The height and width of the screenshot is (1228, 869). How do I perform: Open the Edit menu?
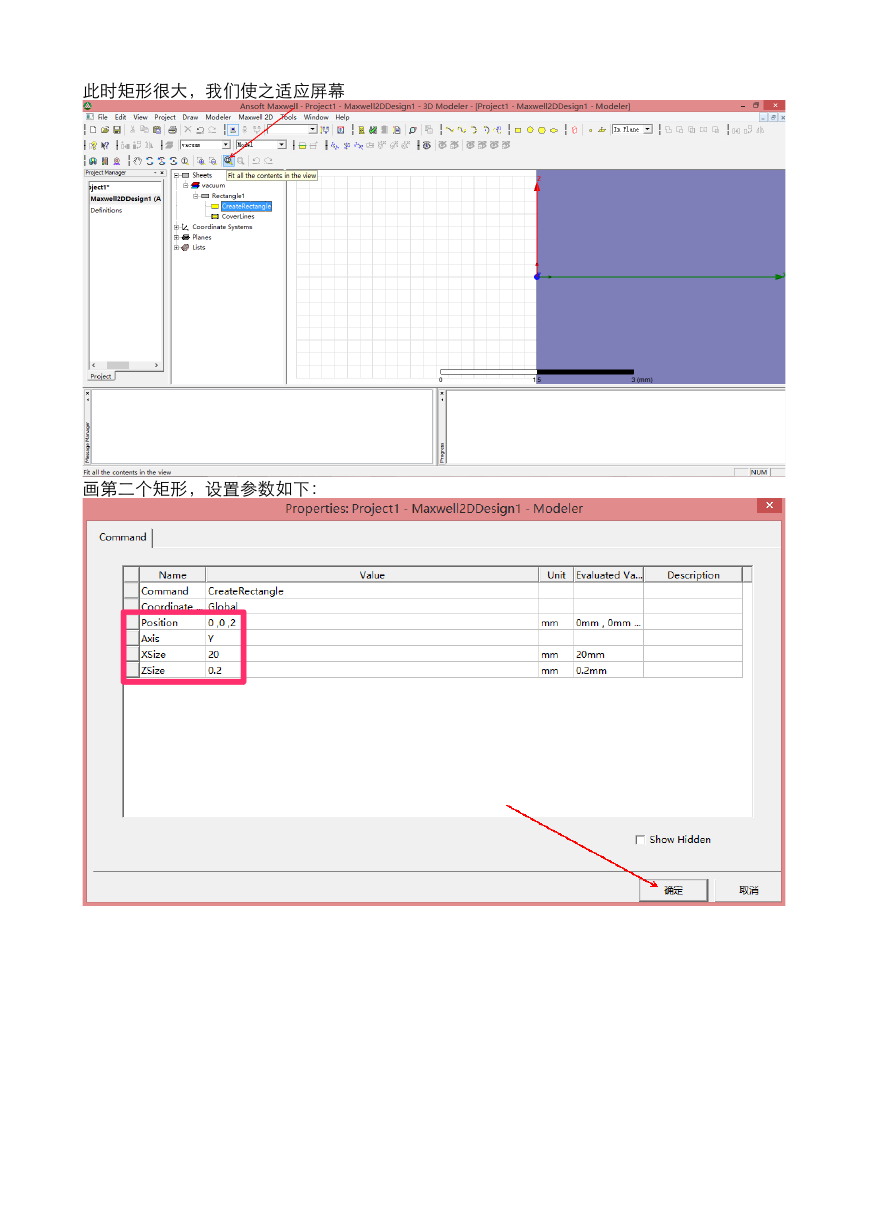120,117
